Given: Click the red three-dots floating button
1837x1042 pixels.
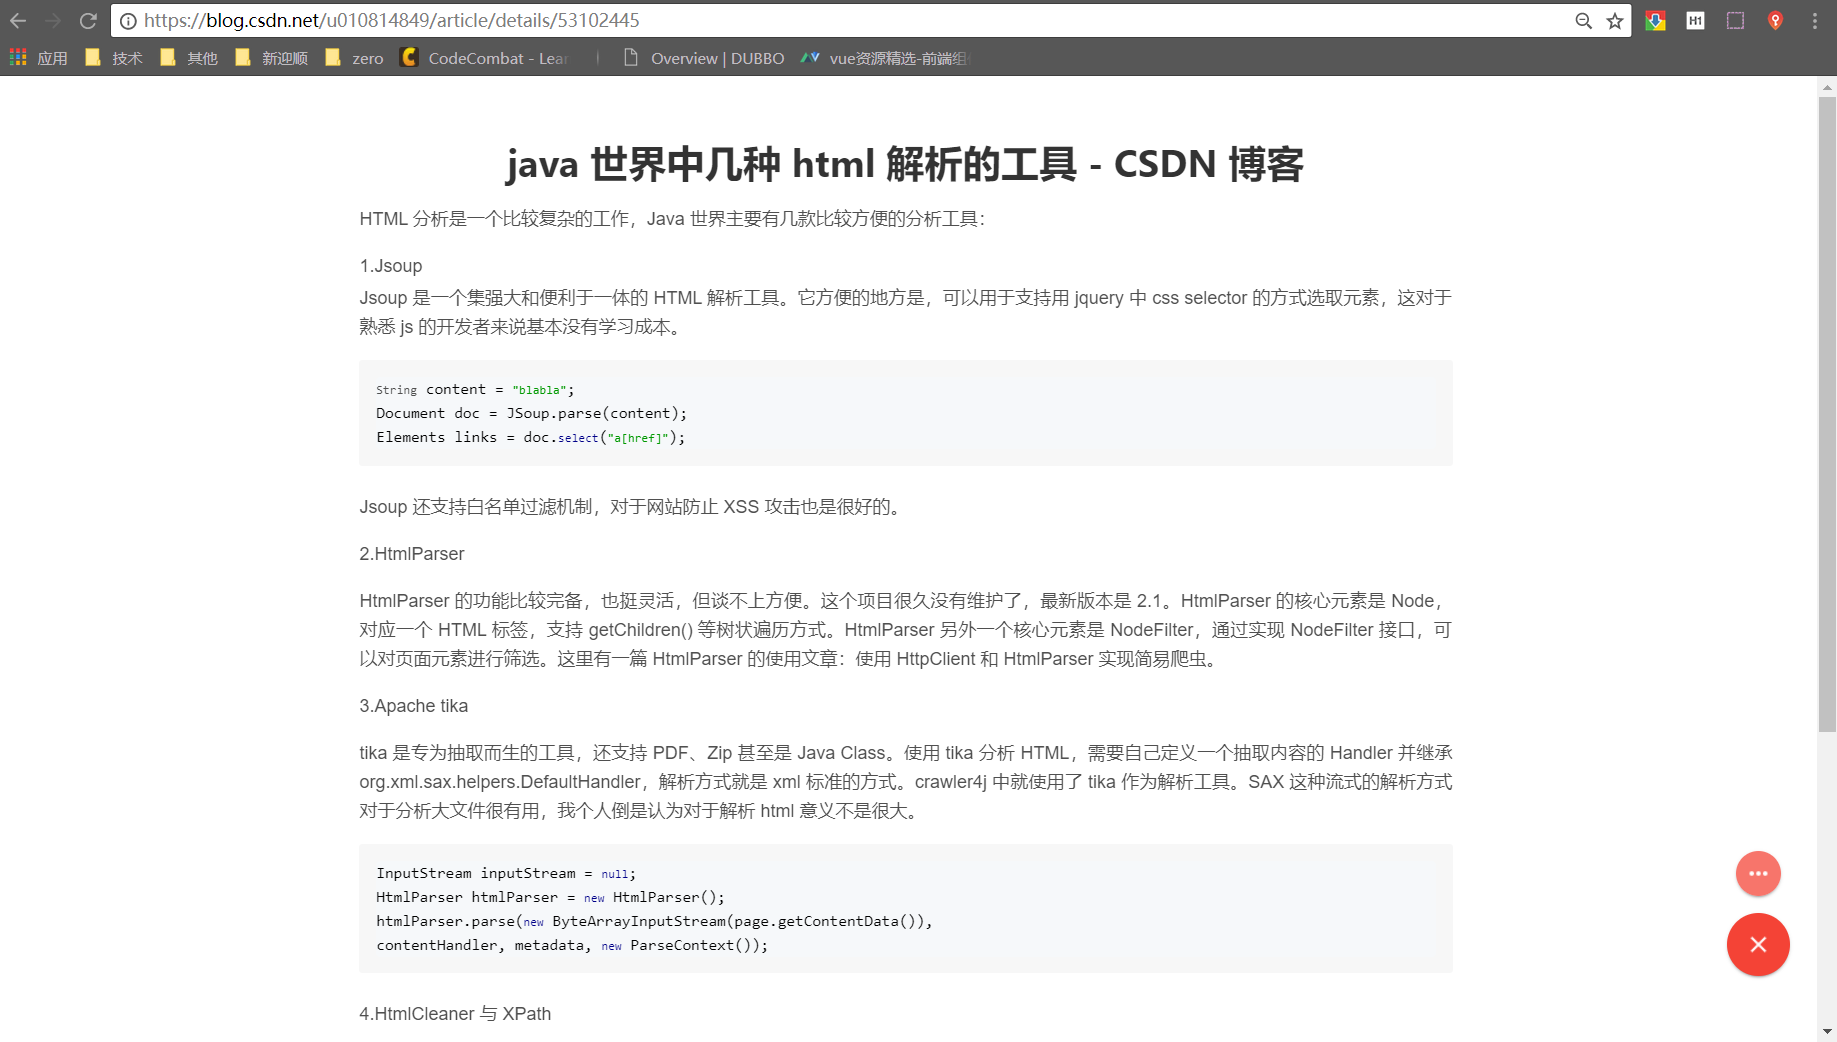Looking at the screenshot, I should (x=1758, y=874).
